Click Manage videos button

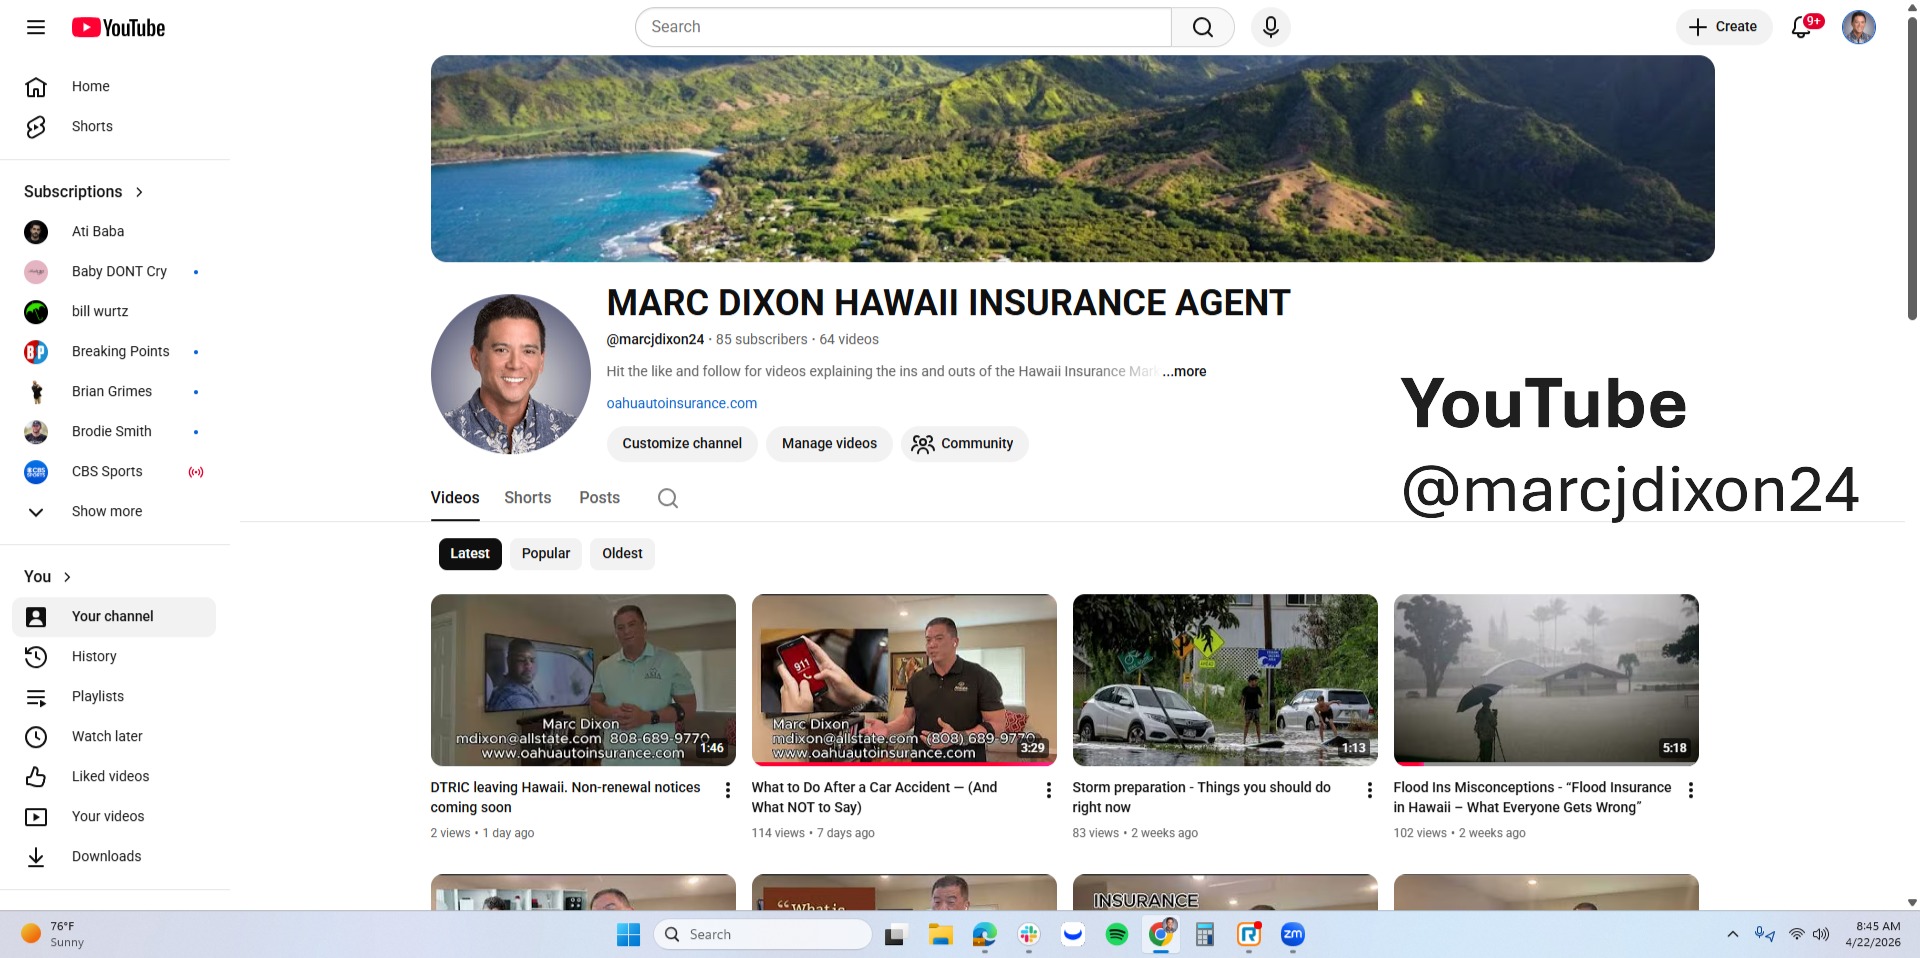(x=829, y=444)
